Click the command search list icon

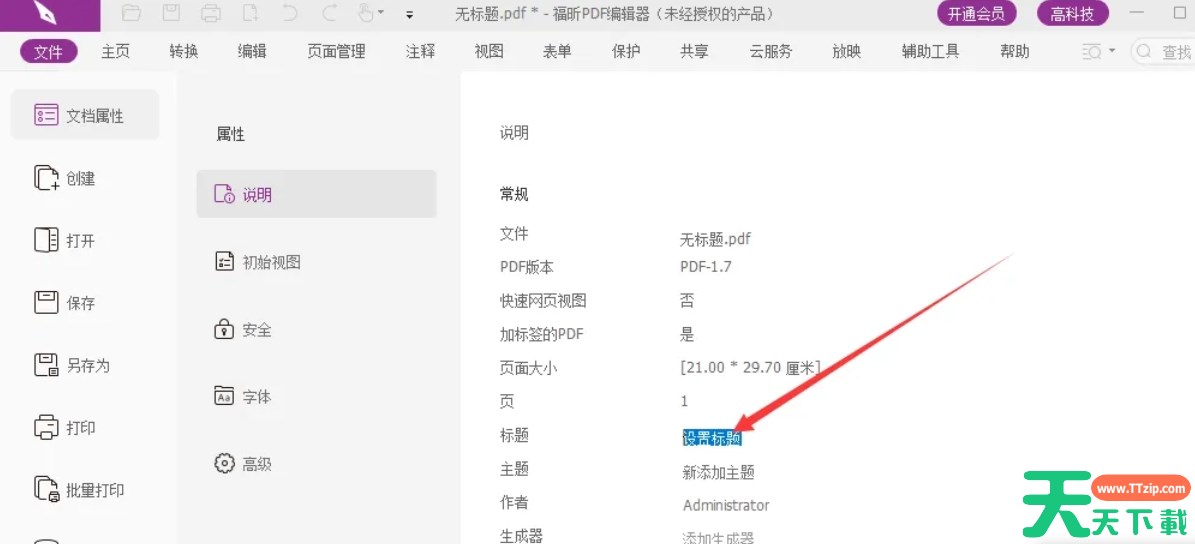point(1091,52)
